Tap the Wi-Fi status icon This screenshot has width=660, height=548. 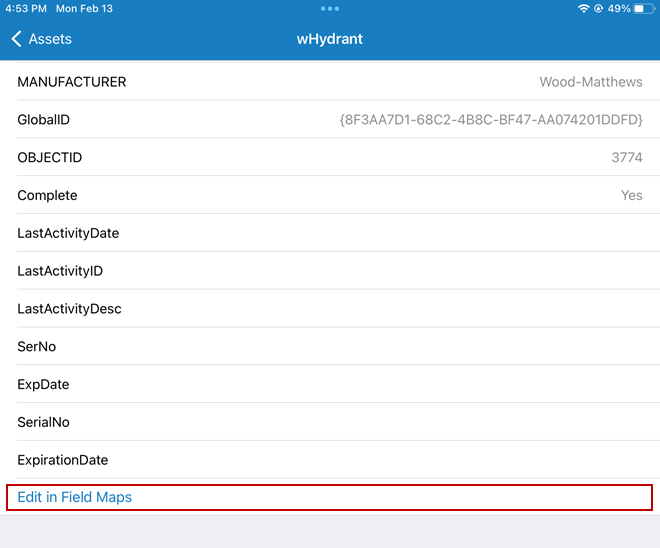[583, 8]
